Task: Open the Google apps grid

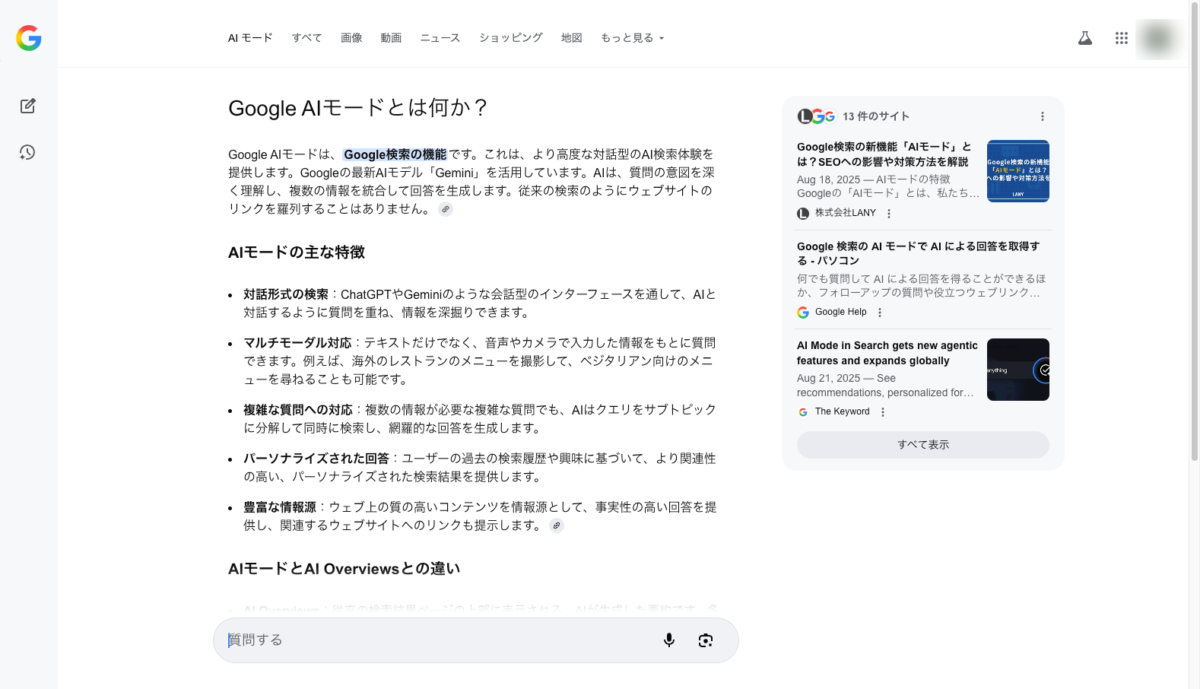Action: (x=1121, y=38)
